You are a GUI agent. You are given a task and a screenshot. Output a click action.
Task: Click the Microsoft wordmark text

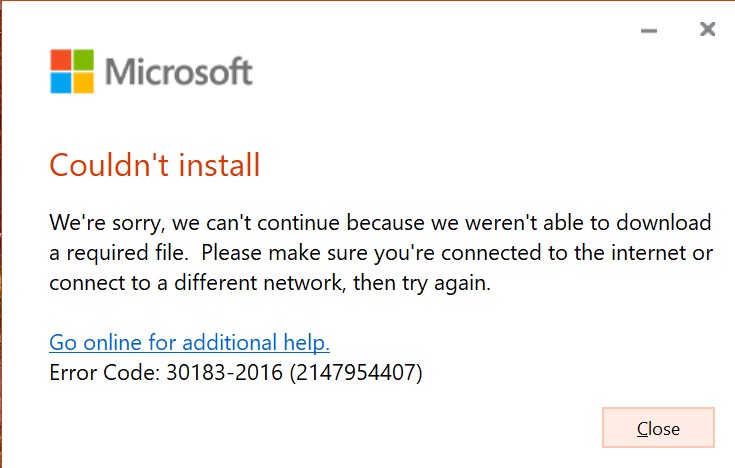pyautogui.click(x=179, y=72)
